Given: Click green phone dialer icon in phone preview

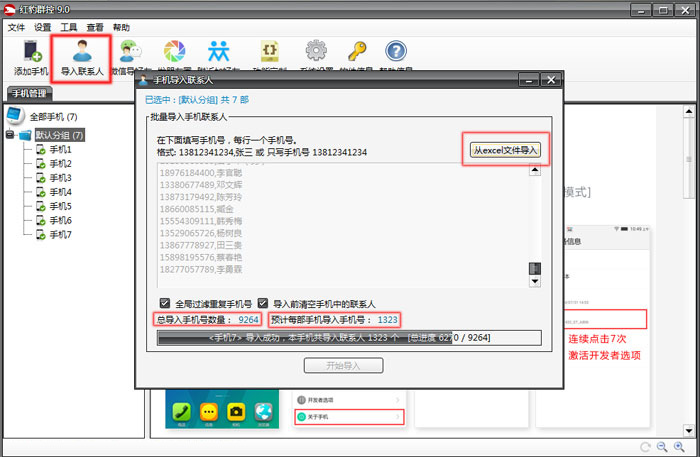Looking at the screenshot, I should [x=182, y=411].
